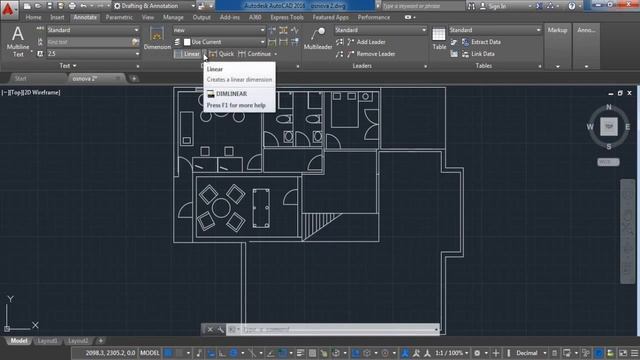Image resolution: width=640 pixels, height=360 pixels.
Task: Click the find text search icon
Action: 135,42
